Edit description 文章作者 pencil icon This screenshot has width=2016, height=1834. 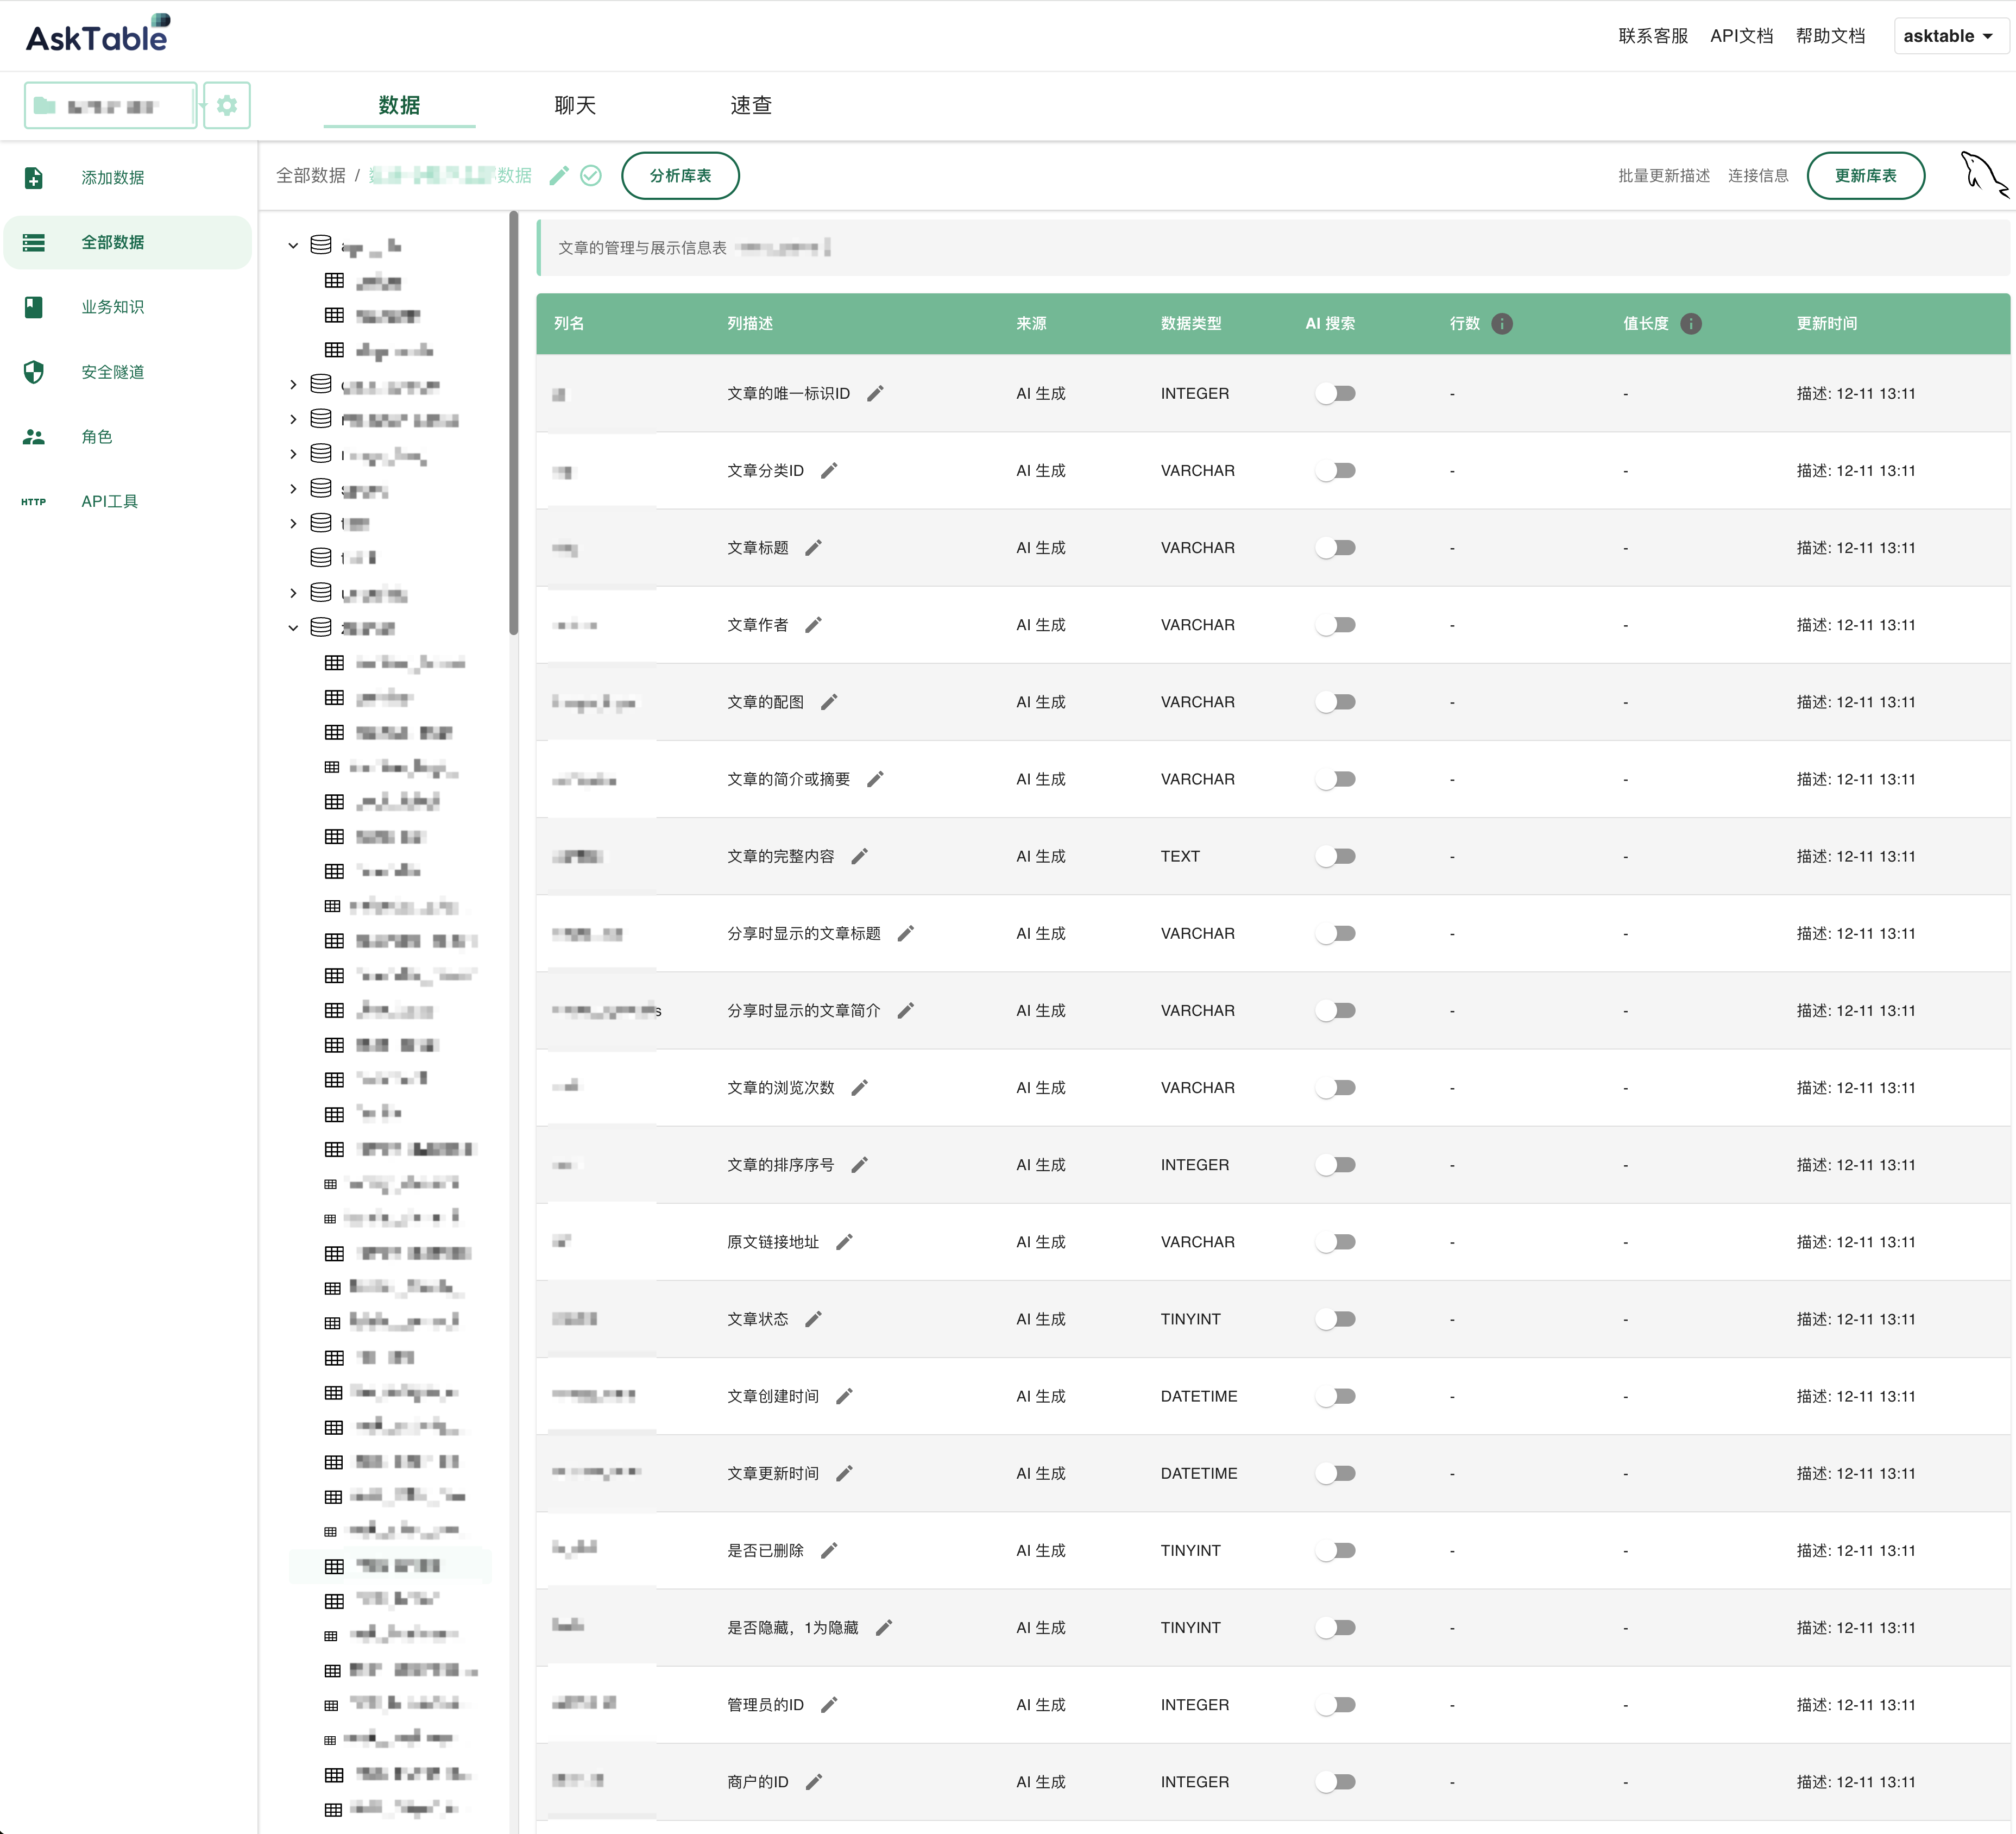click(813, 624)
